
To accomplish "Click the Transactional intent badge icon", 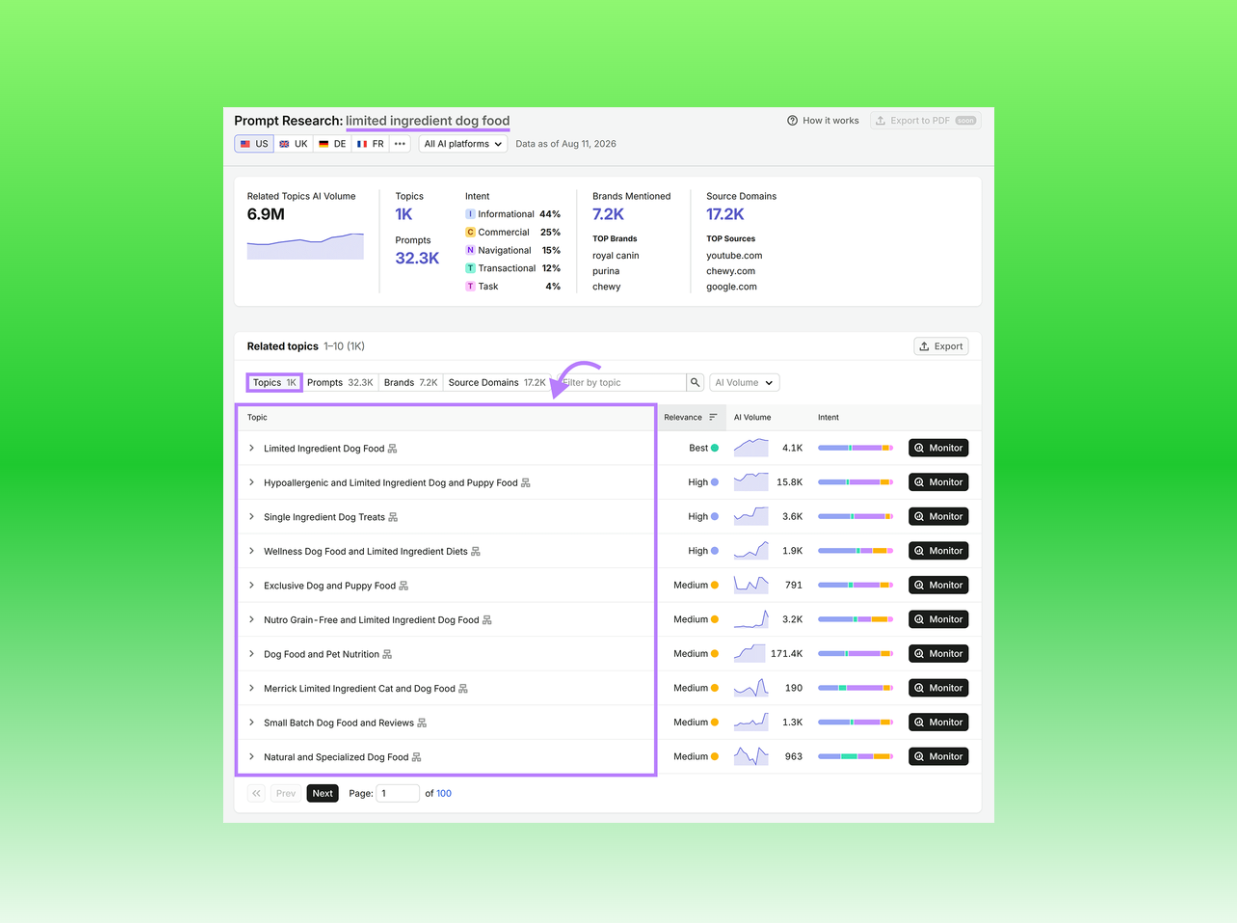I will [x=470, y=268].
